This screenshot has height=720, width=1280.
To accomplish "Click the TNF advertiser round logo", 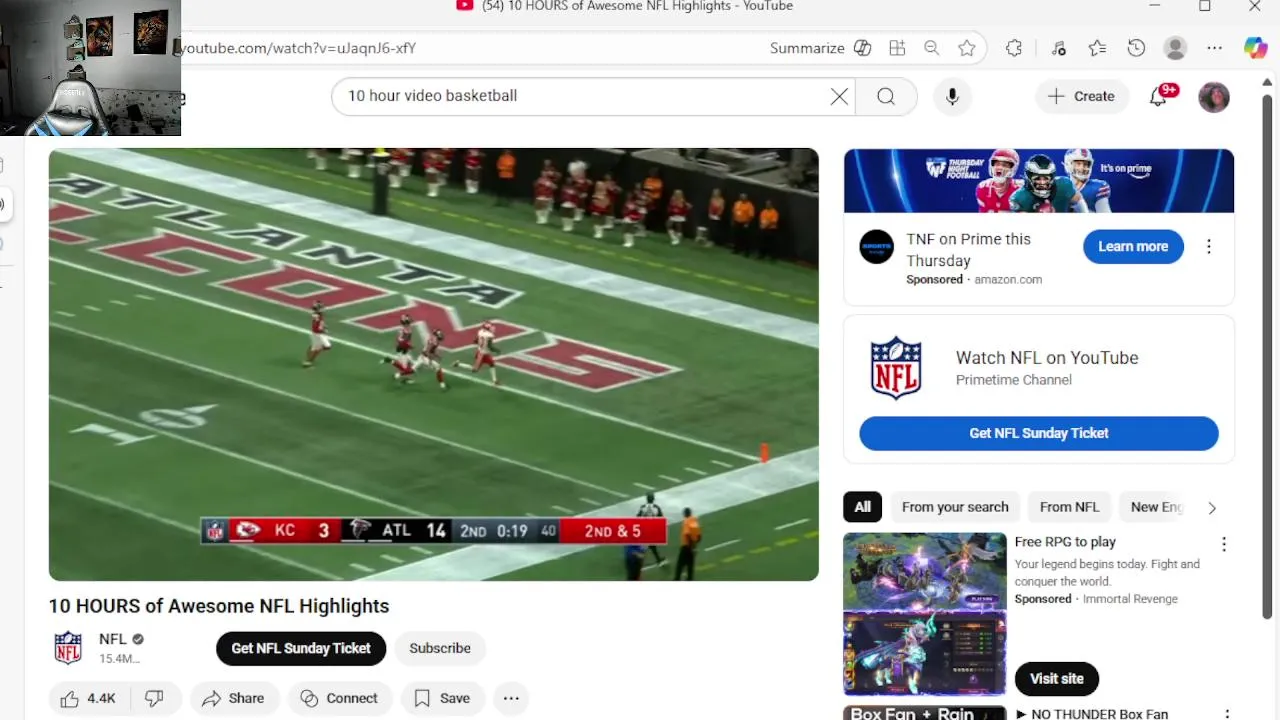I will pyautogui.click(x=877, y=246).
